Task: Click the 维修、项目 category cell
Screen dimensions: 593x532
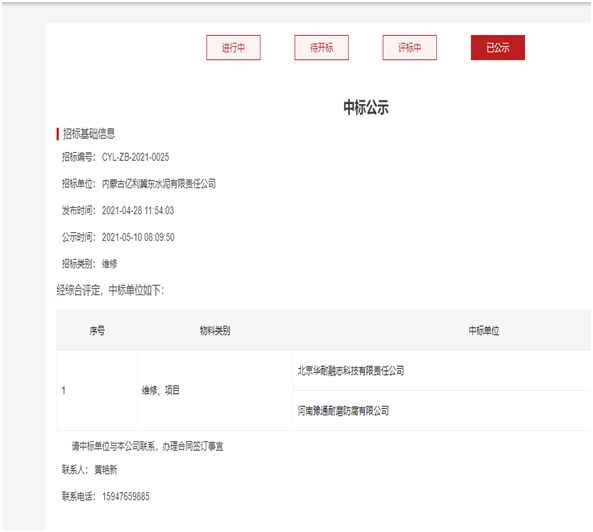Action: [161, 391]
